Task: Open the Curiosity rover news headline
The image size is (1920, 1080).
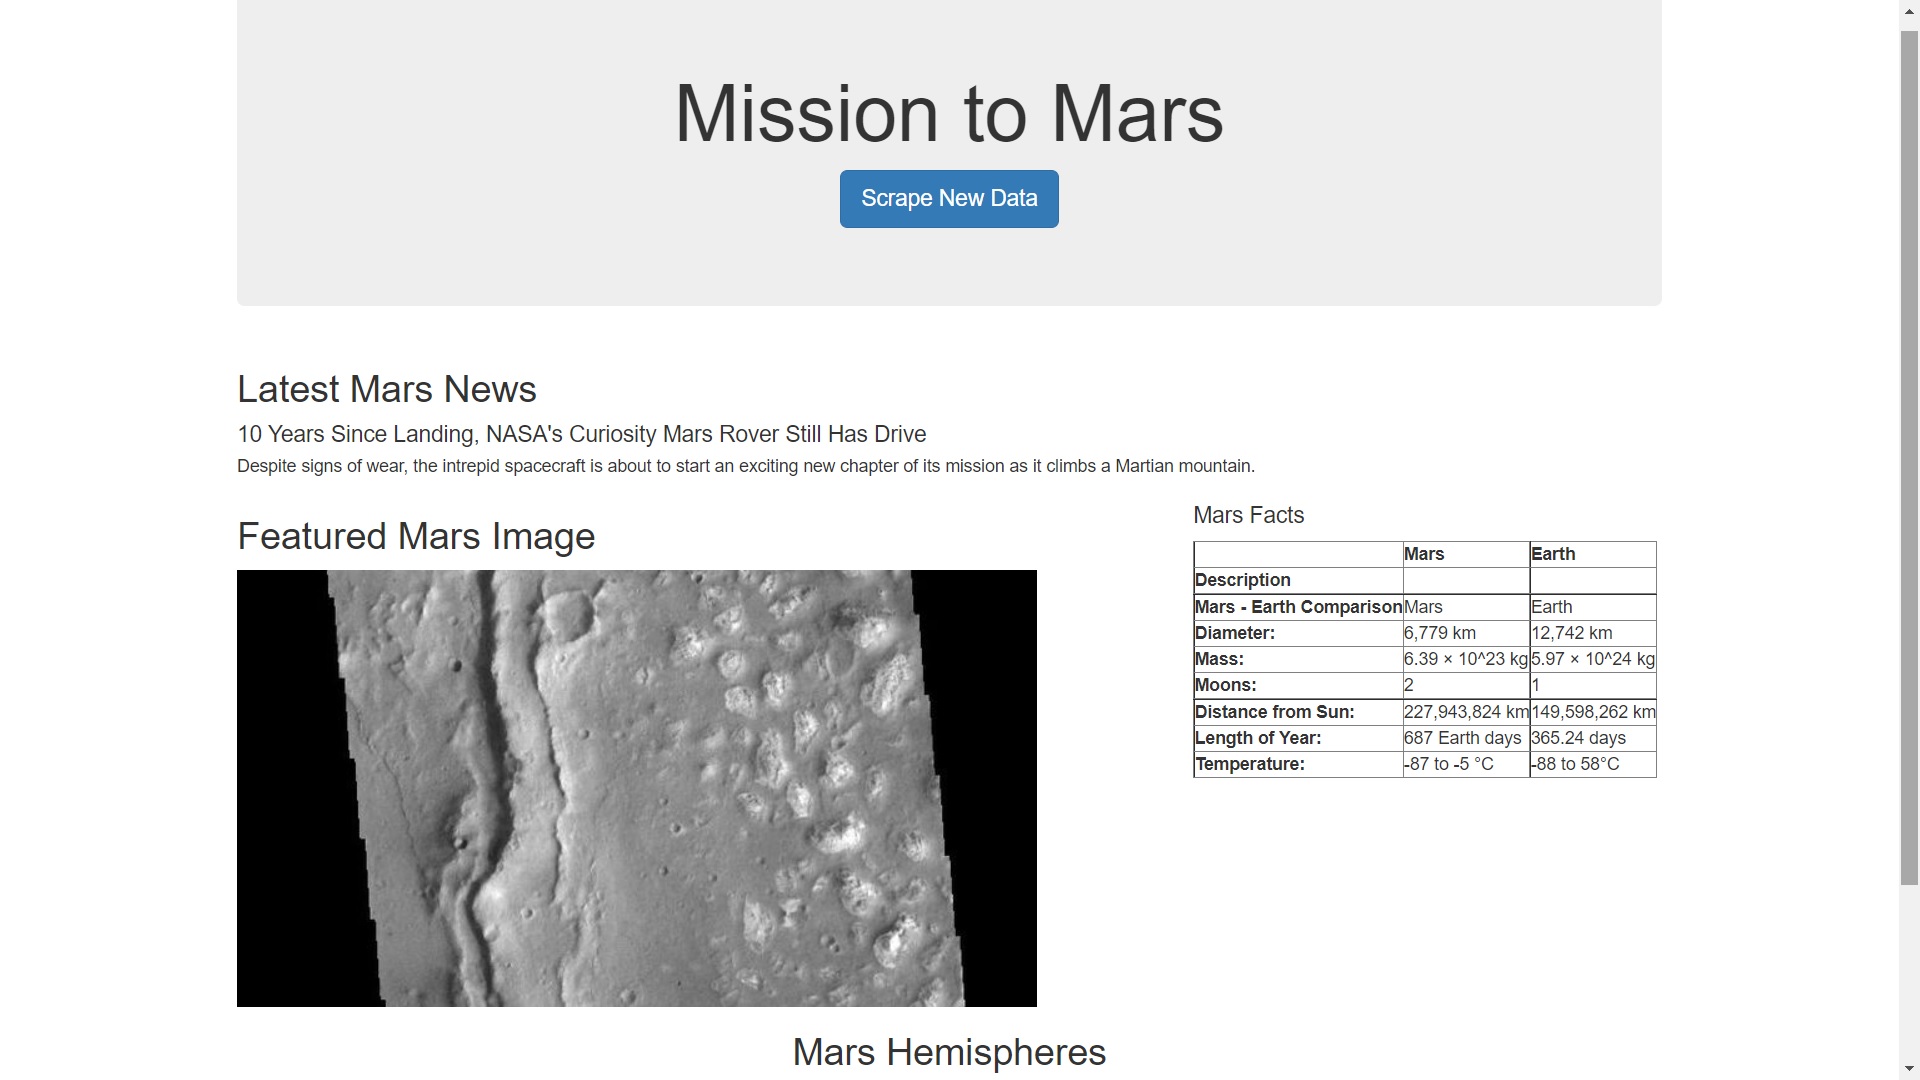Action: click(581, 434)
